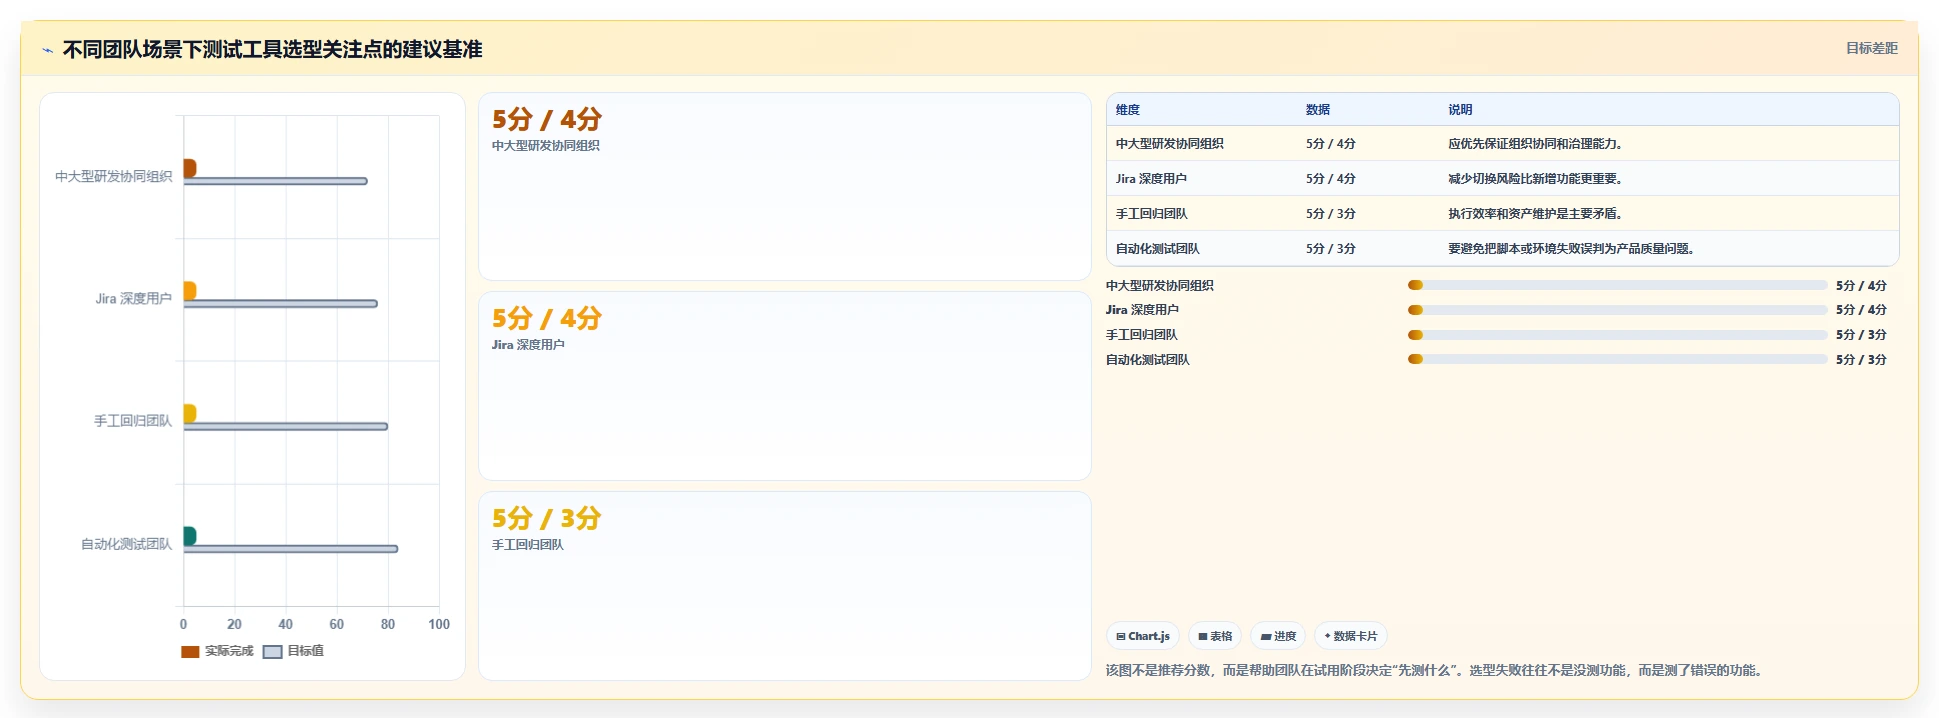This screenshot has width=1939, height=718.
Task: Click the 说明 column header
Action: click(1460, 110)
